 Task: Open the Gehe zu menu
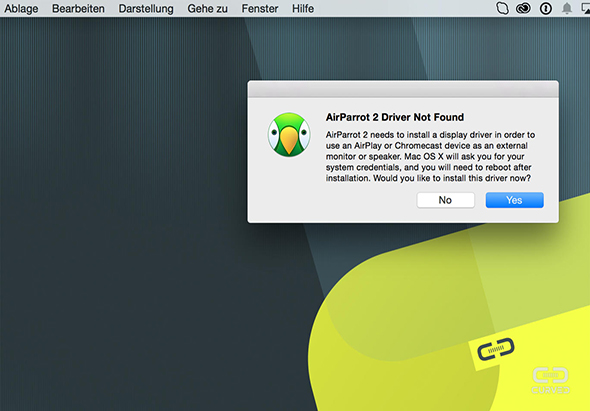click(x=207, y=8)
